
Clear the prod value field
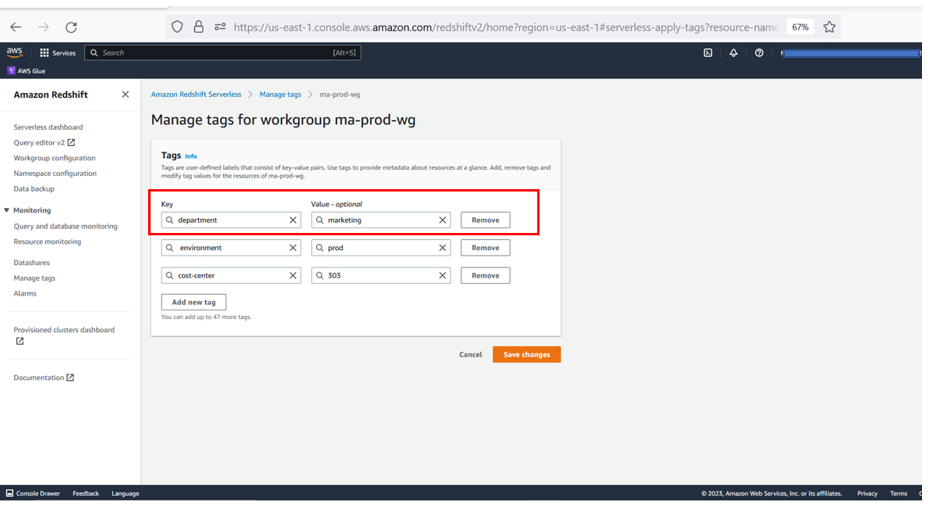click(x=442, y=248)
